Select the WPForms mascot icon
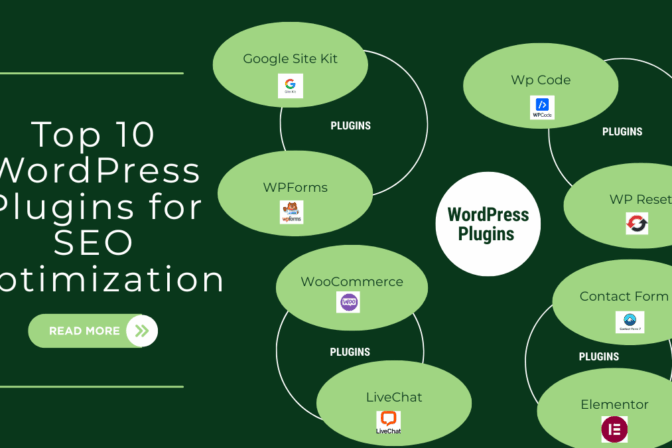The height and width of the screenshot is (448, 672). pyautogui.click(x=291, y=212)
